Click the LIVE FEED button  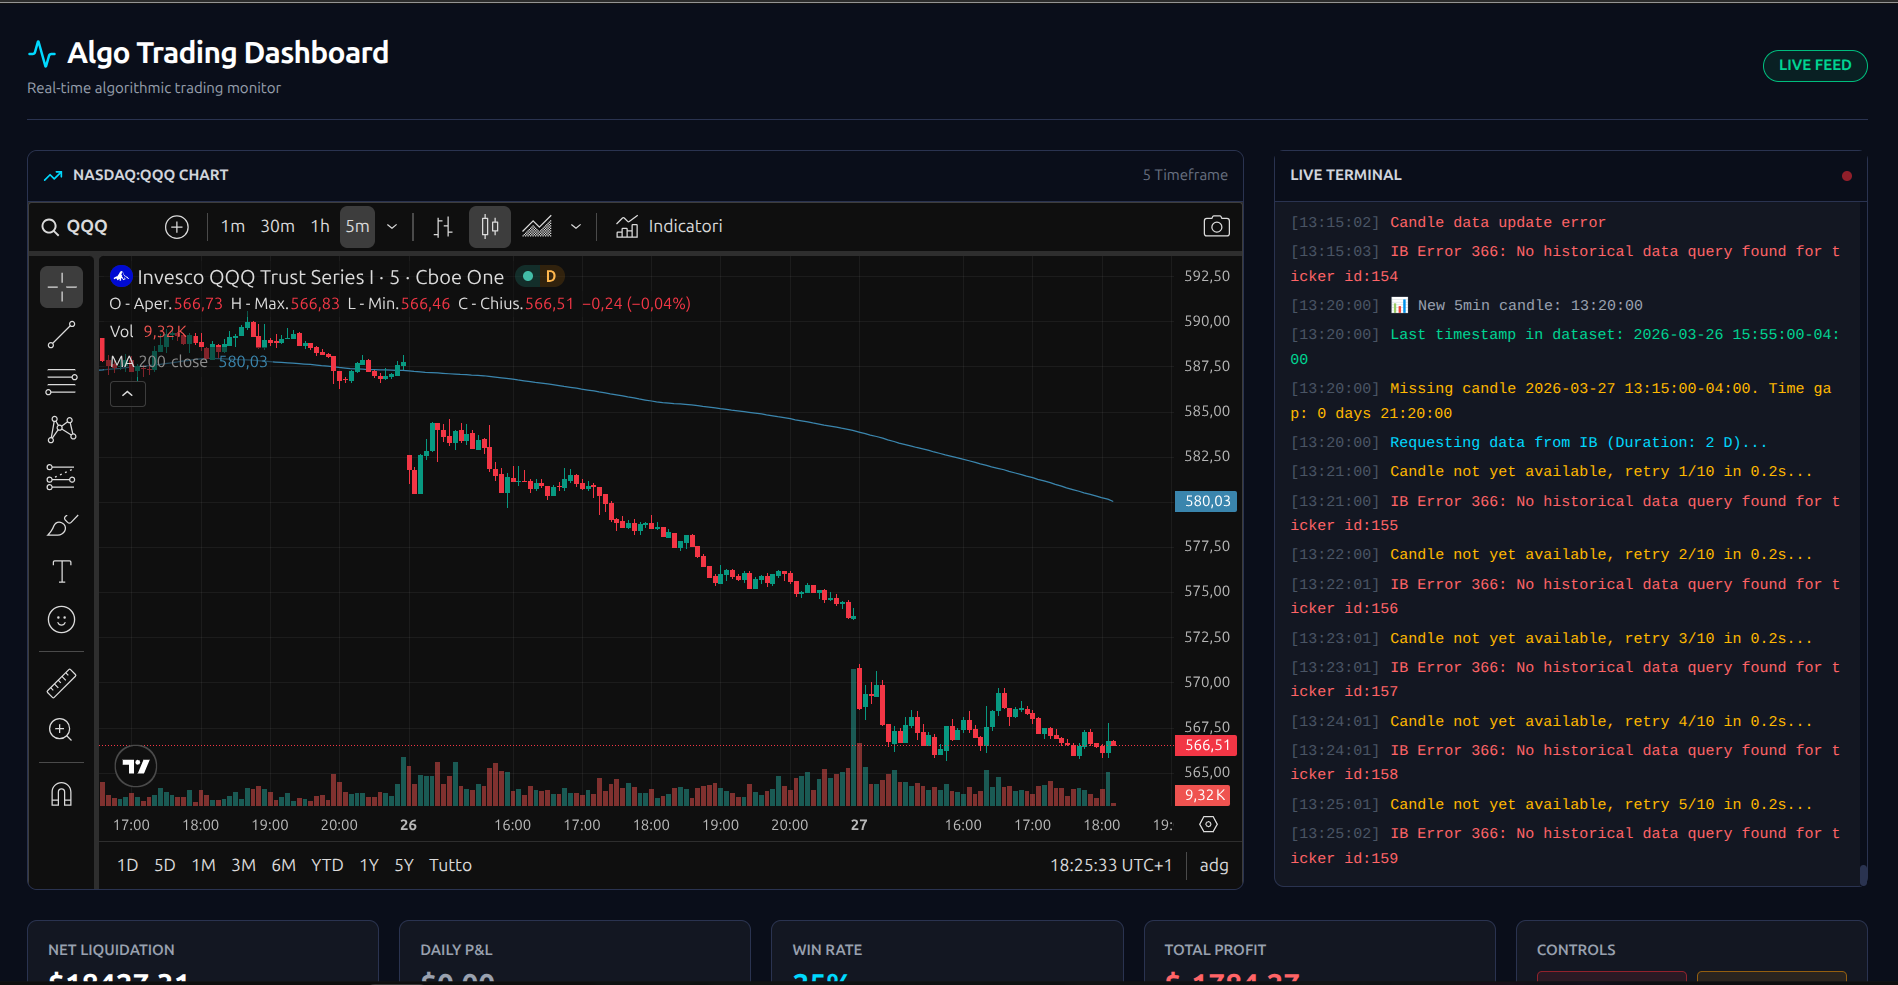pyautogui.click(x=1814, y=65)
